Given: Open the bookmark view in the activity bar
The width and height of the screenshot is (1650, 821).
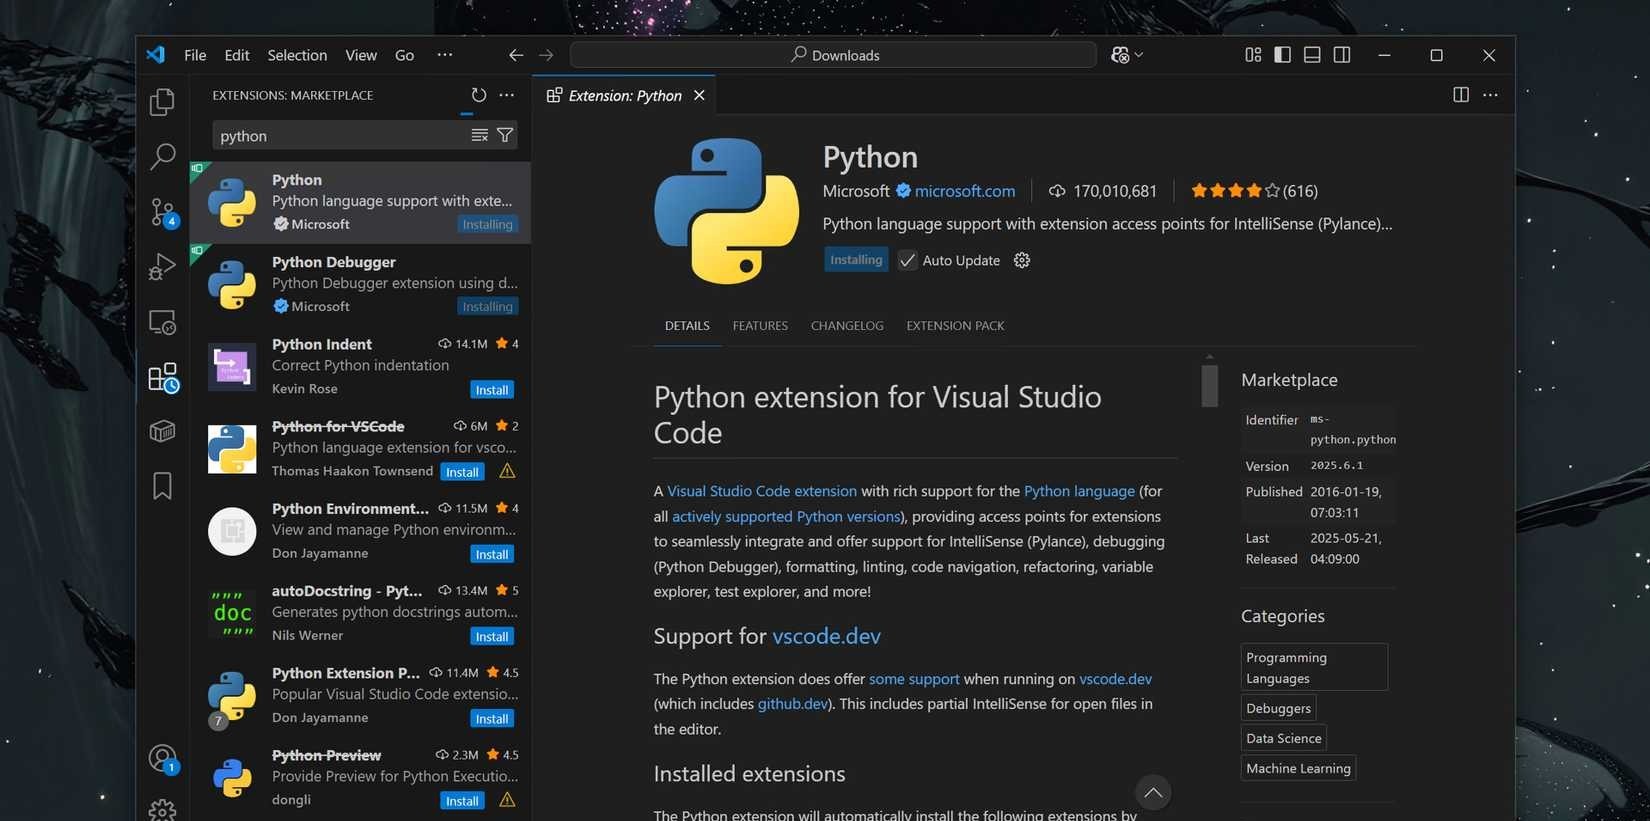Looking at the screenshot, I should [162, 486].
